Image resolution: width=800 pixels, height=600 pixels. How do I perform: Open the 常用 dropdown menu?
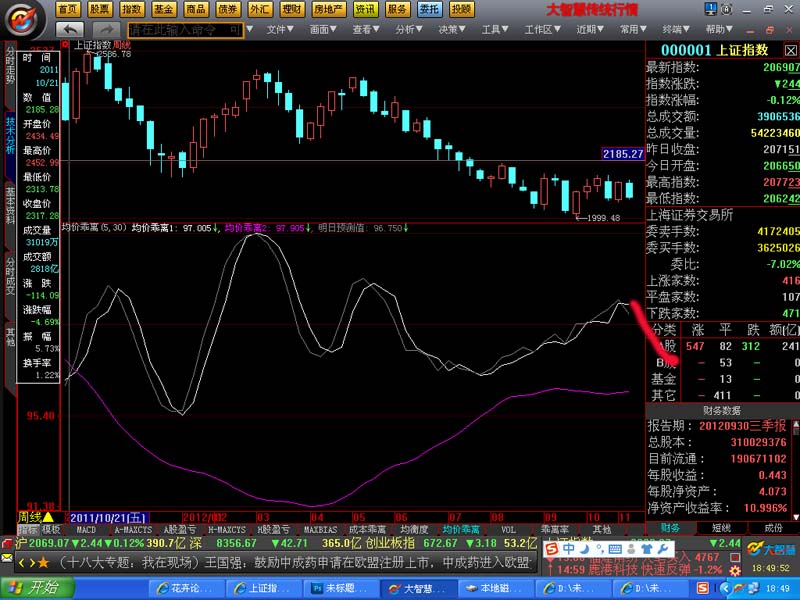(x=633, y=30)
